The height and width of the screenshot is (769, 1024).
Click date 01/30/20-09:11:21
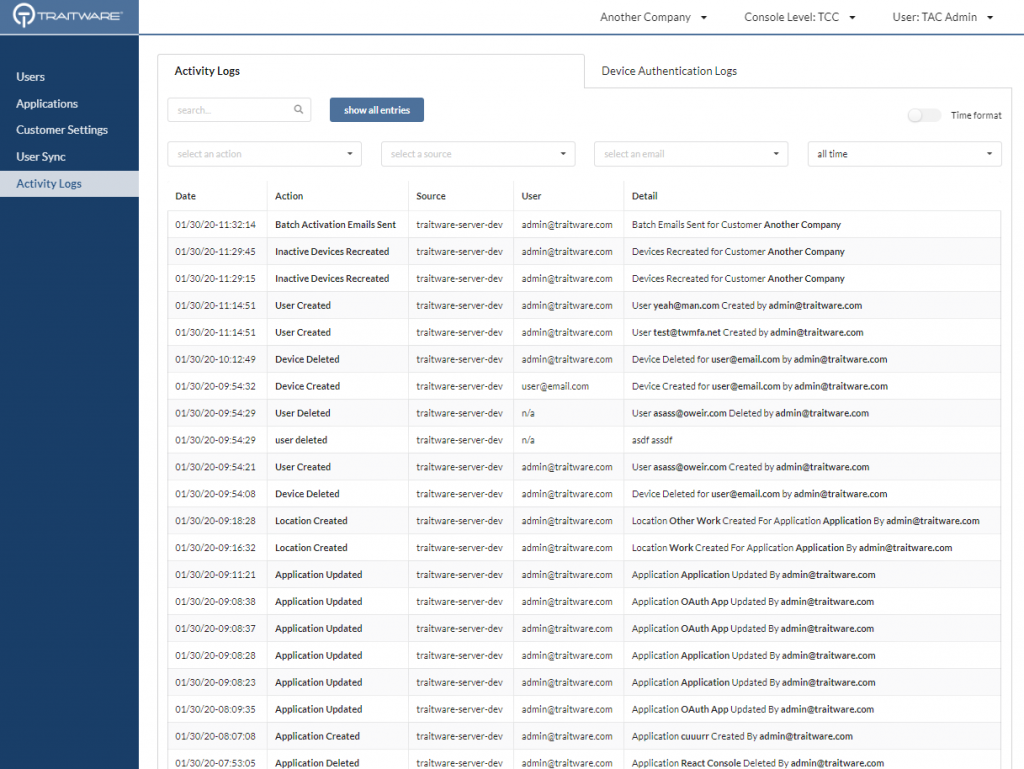click(216, 574)
